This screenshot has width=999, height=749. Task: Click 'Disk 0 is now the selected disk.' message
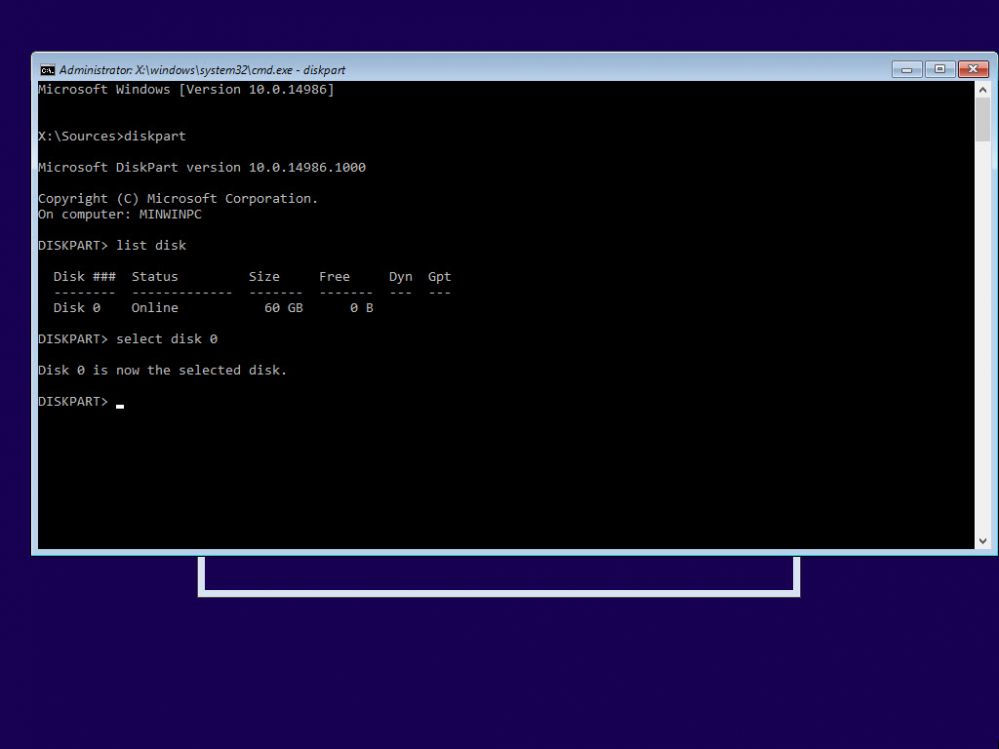pos(162,370)
